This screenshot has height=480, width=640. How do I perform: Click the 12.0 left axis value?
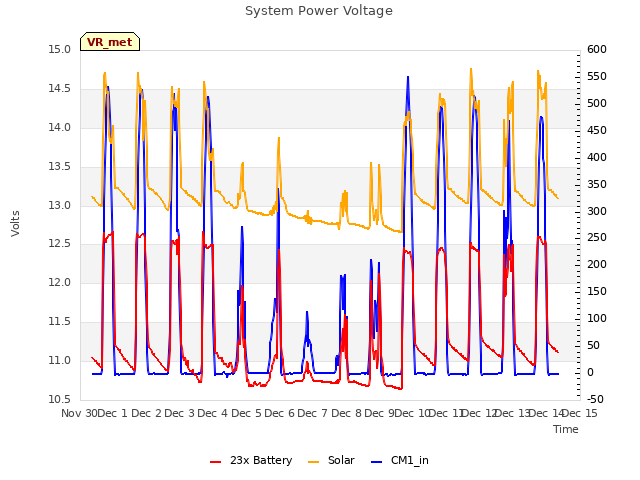(x=59, y=282)
